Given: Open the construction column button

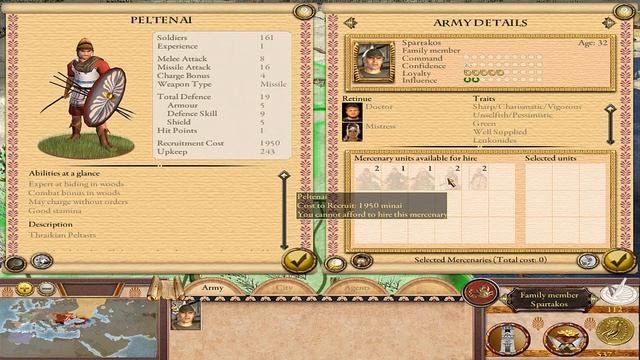Looking at the screenshot, I should click(508, 338).
